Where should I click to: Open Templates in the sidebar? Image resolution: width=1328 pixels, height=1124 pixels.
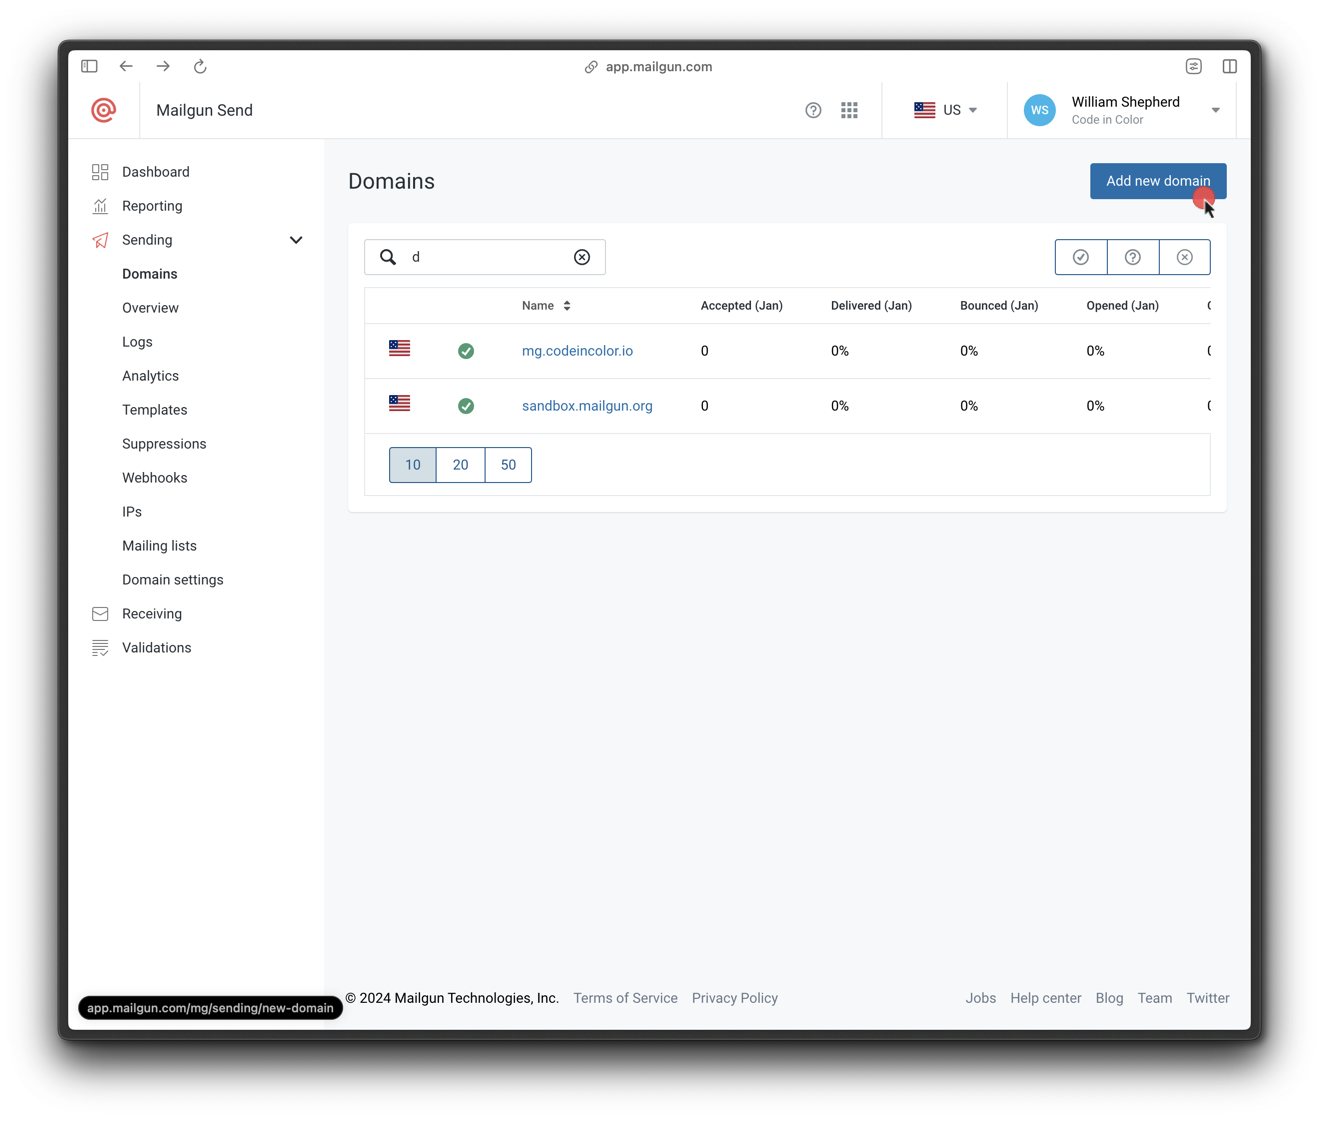pyautogui.click(x=155, y=410)
